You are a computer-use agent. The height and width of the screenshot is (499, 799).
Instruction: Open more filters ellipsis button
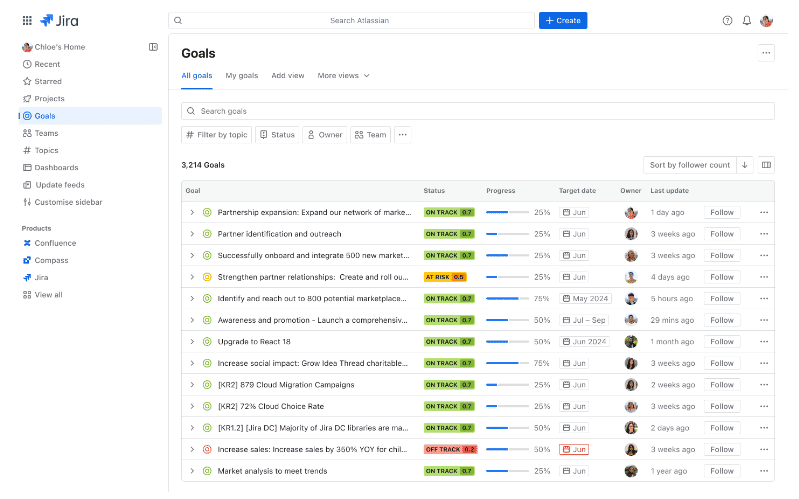pos(403,135)
